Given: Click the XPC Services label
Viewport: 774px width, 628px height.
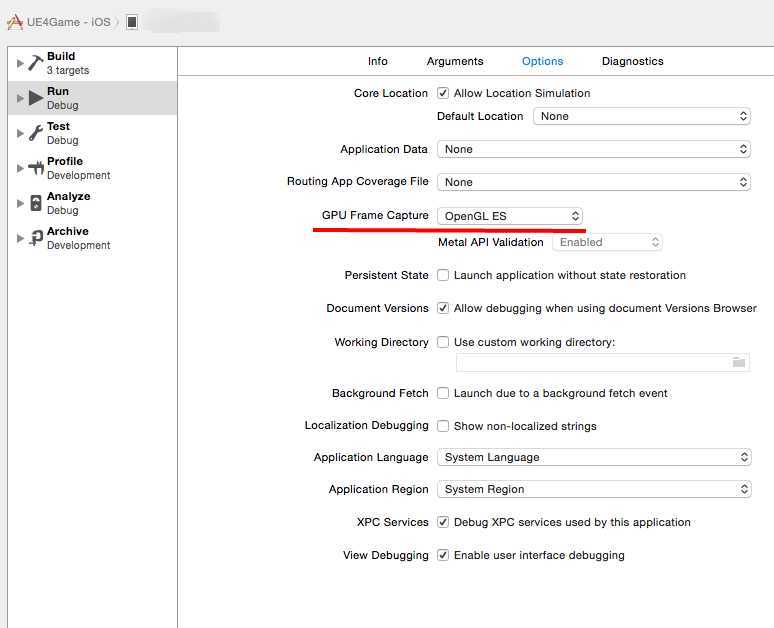Looking at the screenshot, I should tap(392, 522).
